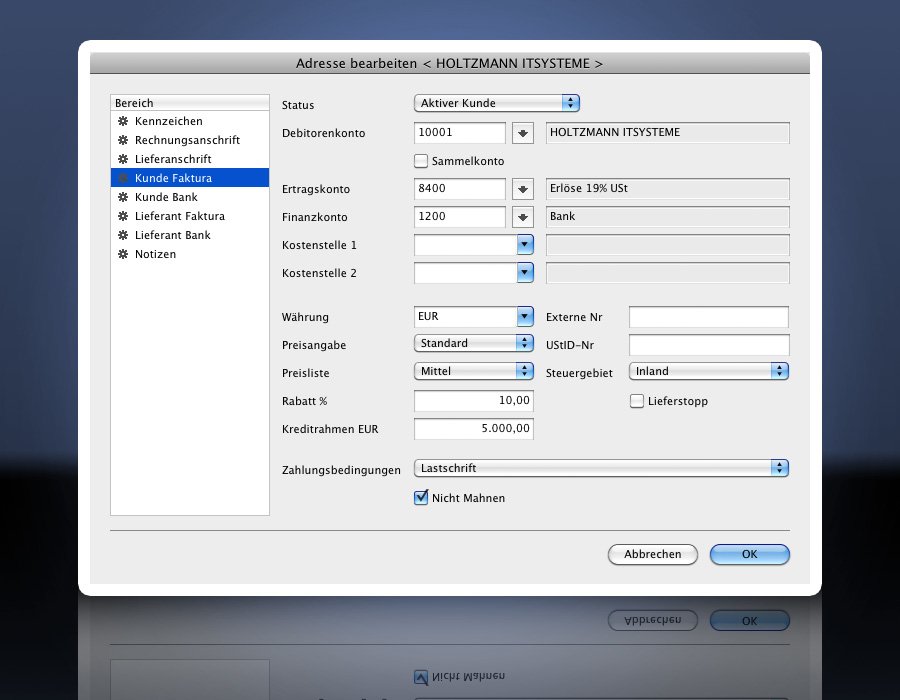Click the Erlöse 19% USt description
900x700 pixels.
(668, 189)
